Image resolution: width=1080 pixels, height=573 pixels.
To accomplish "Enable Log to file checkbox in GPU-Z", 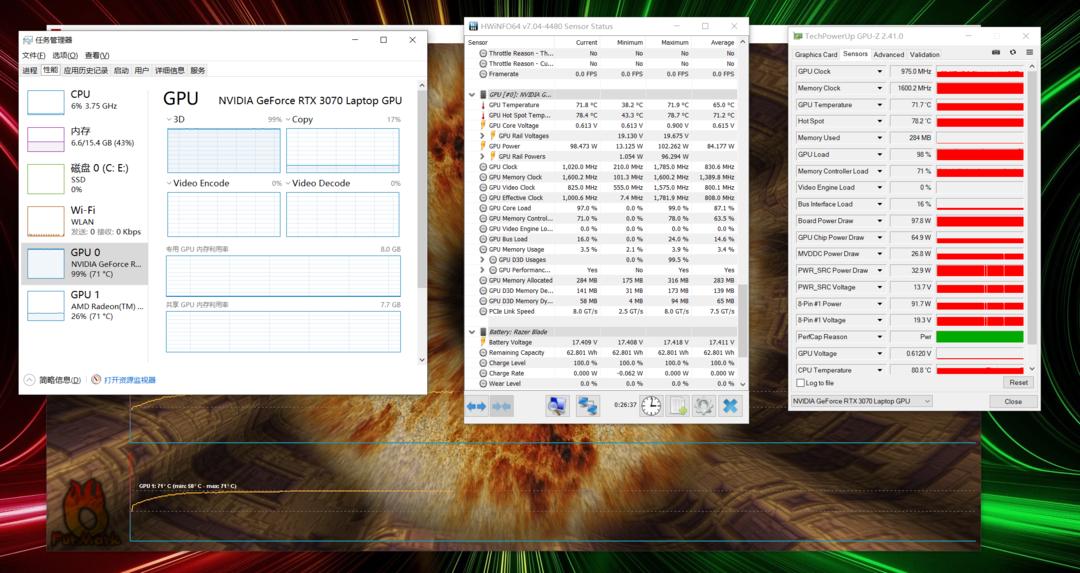I will (800, 383).
